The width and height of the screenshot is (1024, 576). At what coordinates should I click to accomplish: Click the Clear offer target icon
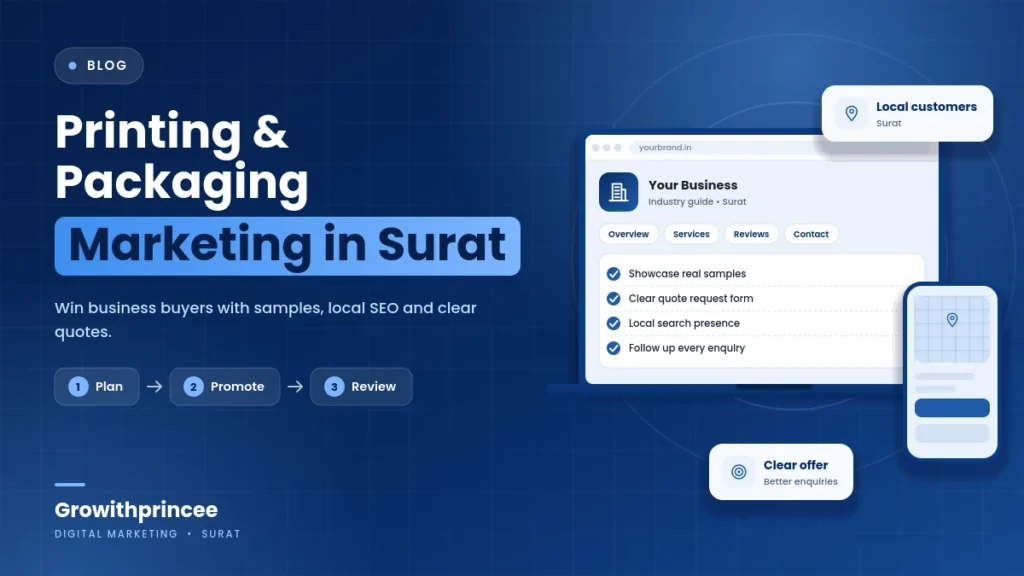click(739, 472)
